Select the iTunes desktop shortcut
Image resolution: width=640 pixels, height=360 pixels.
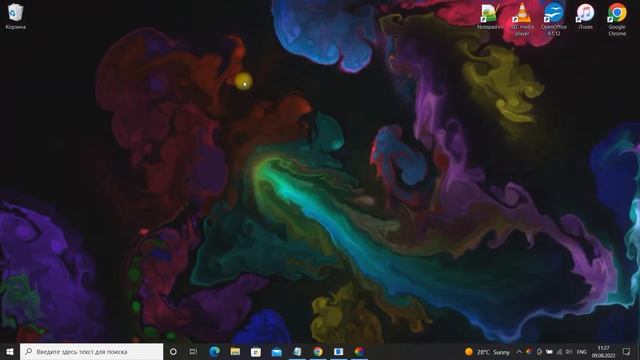click(x=585, y=17)
